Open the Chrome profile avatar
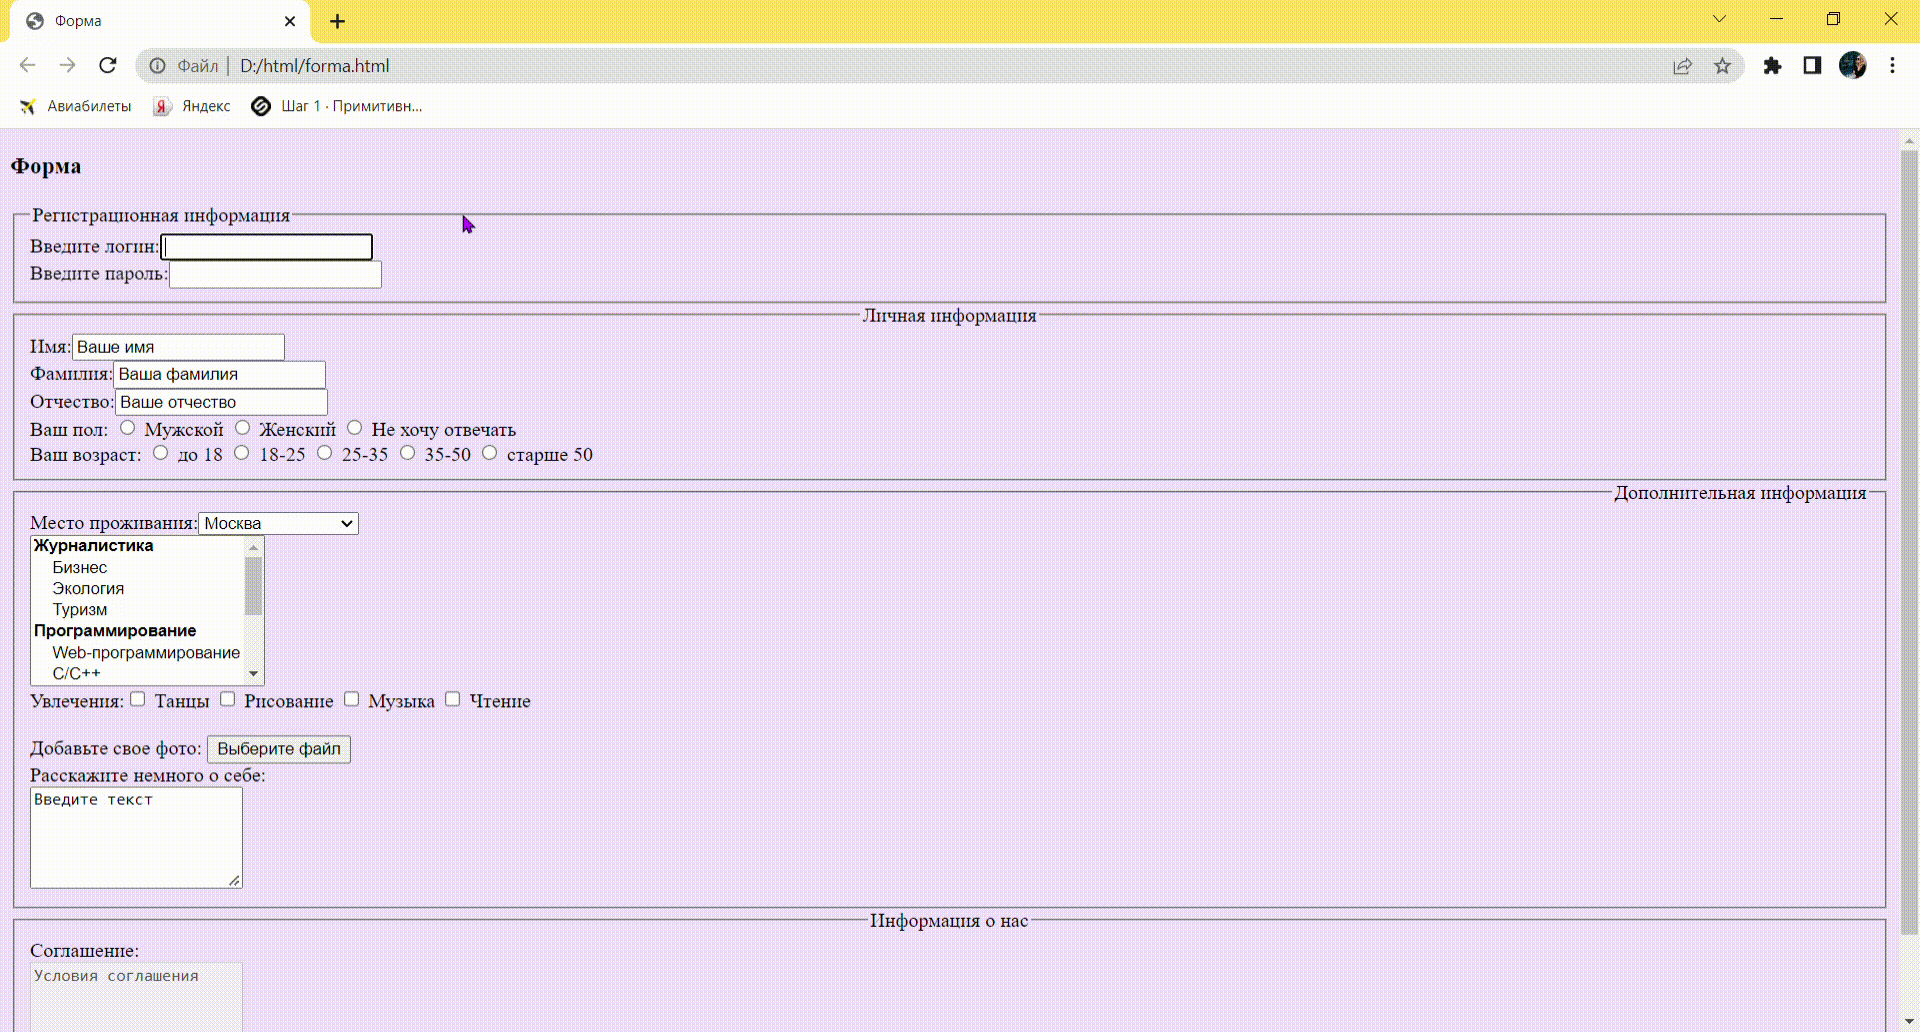This screenshot has height=1032, width=1920. point(1852,65)
